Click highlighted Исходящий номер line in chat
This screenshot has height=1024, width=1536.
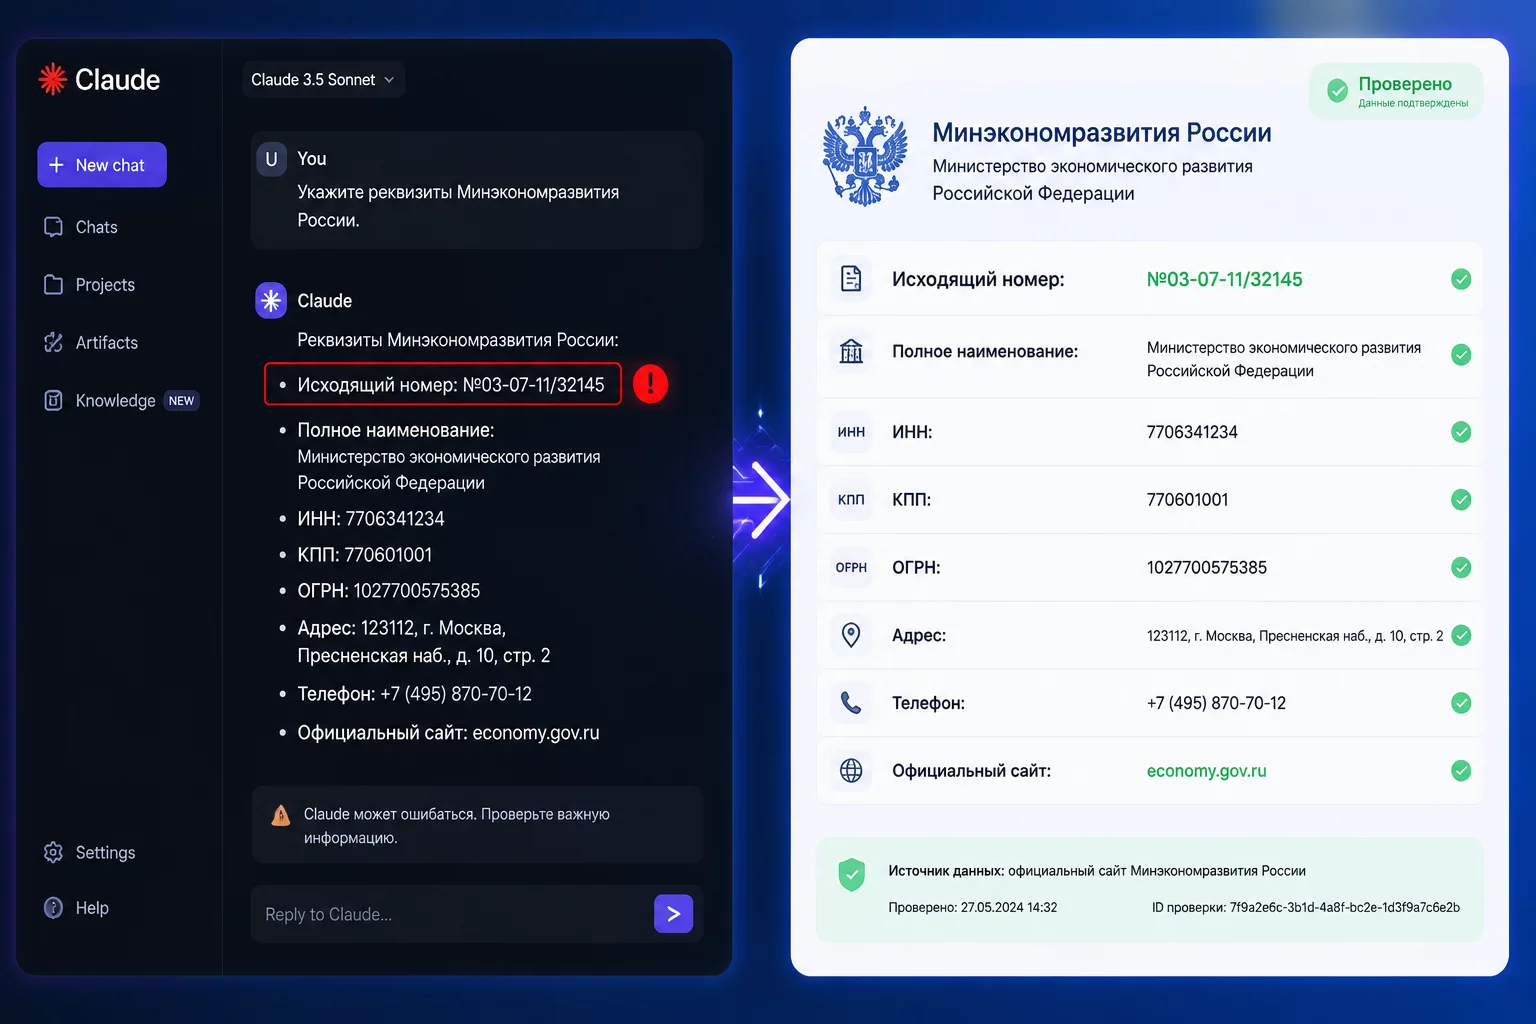pos(443,384)
